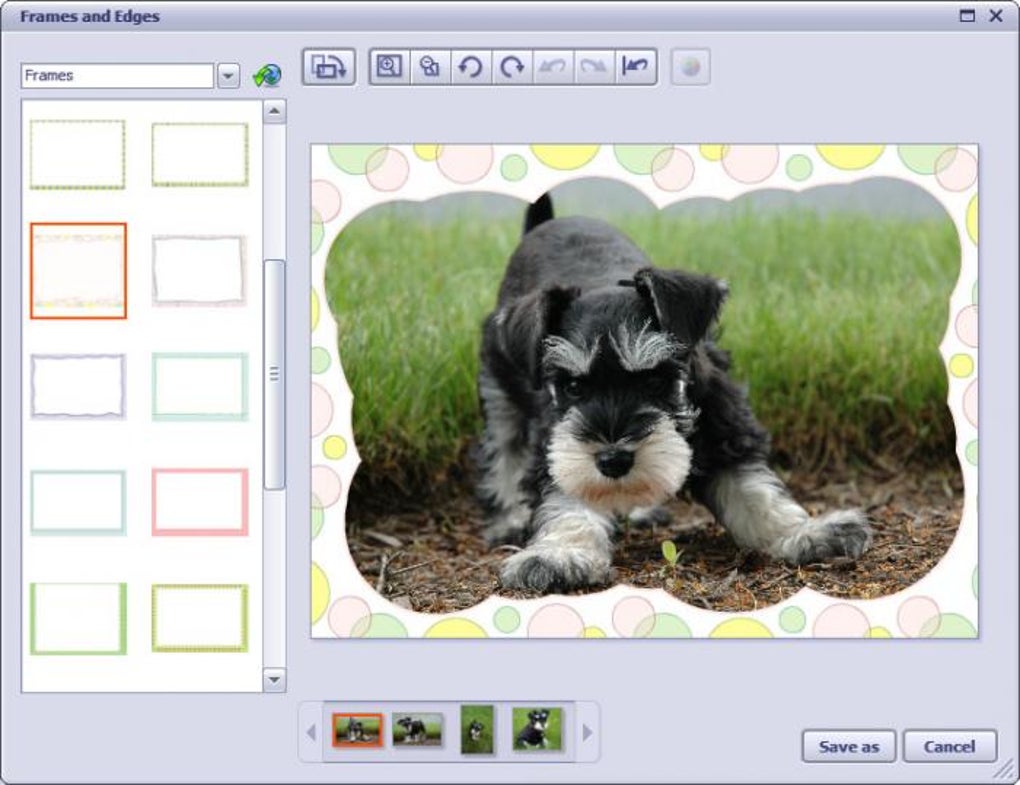Click next arrow in photo strip
Image resolution: width=1020 pixels, height=785 pixels.
587,732
